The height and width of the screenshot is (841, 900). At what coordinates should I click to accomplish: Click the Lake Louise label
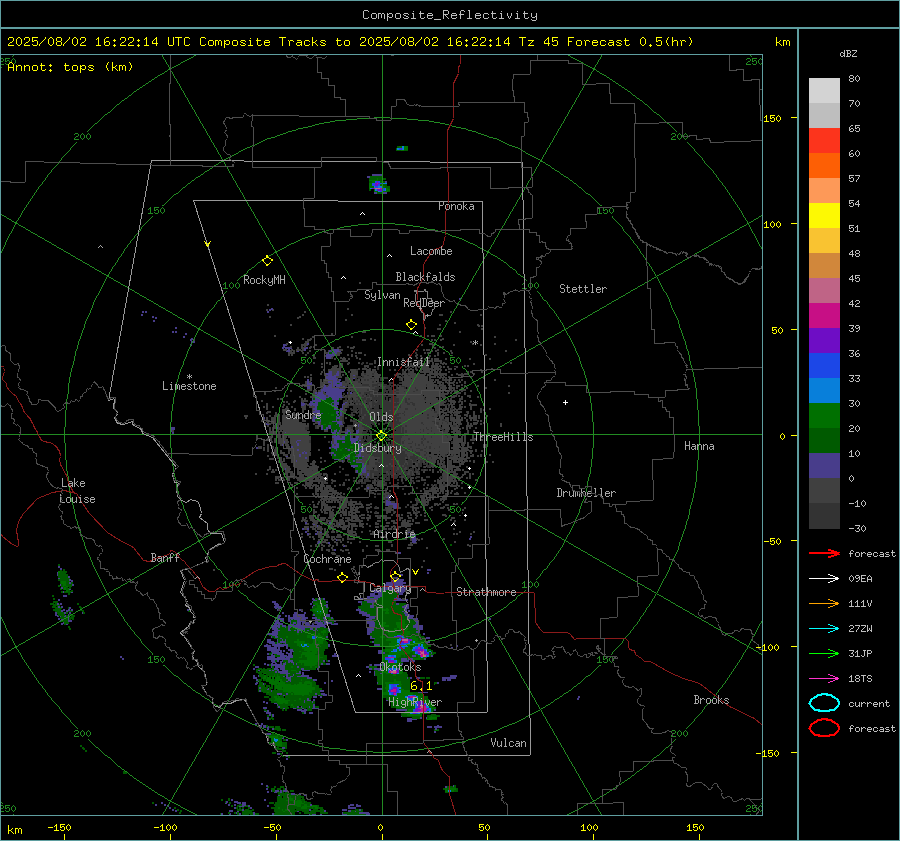(x=77, y=491)
